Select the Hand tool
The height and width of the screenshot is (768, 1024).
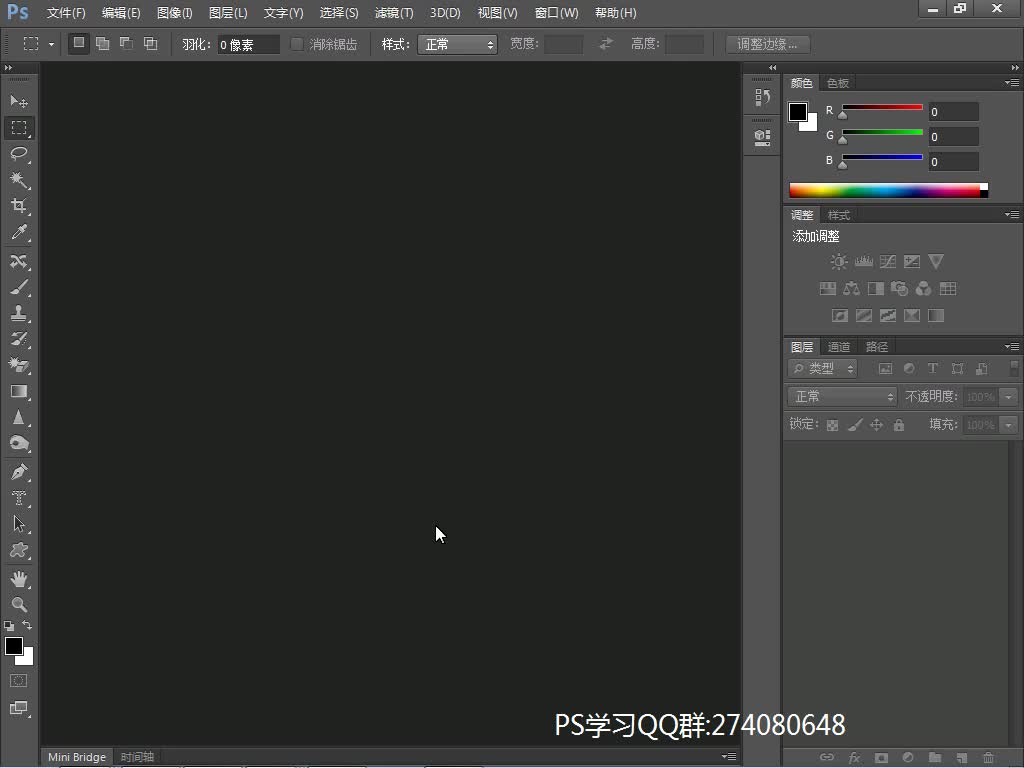(x=19, y=579)
